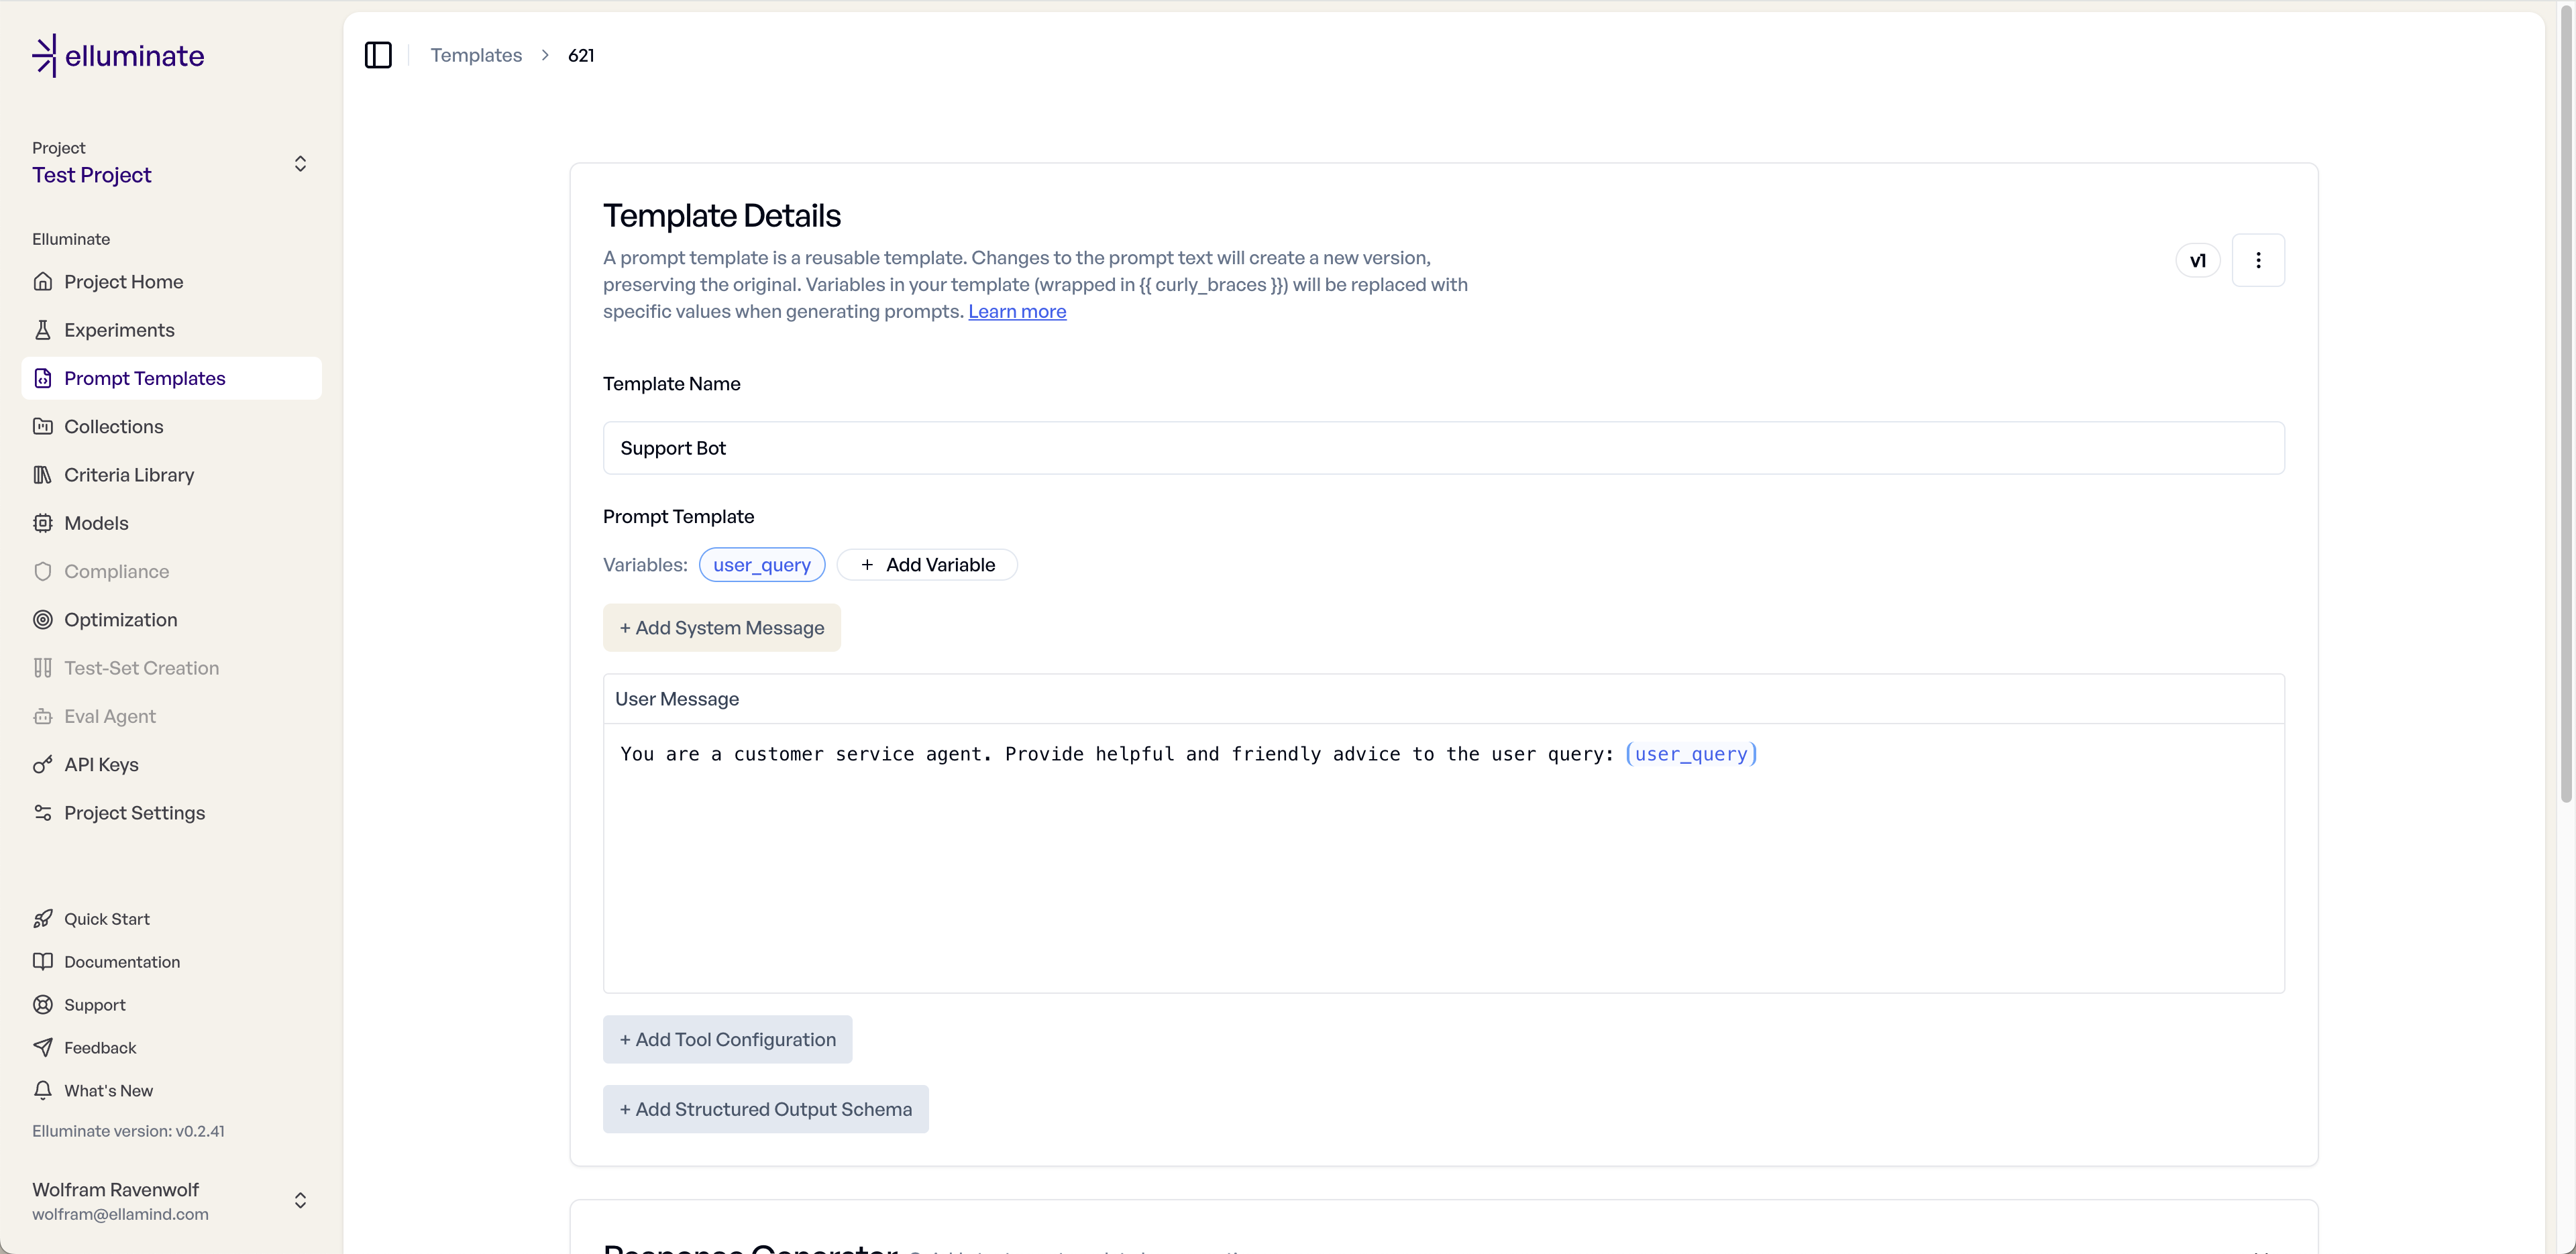Open the Models page
This screenshot has width=2576, height=1254.
click(x=96, y=523)
